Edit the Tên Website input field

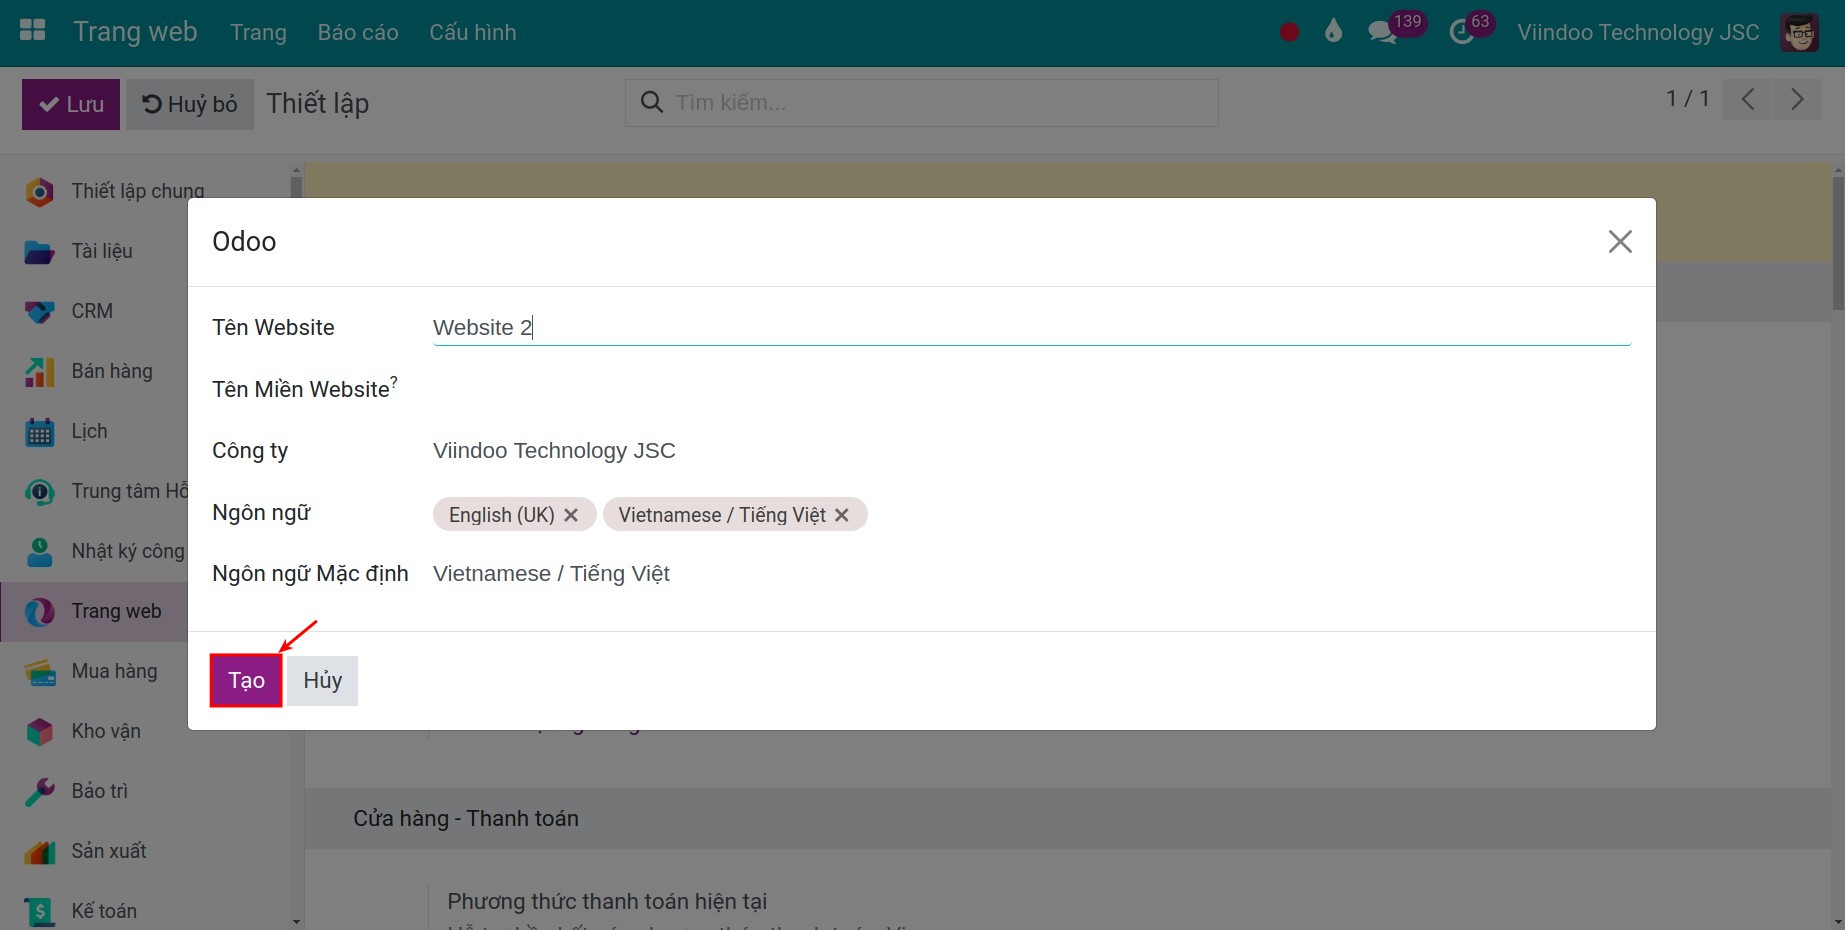(x=1031, y=327)
